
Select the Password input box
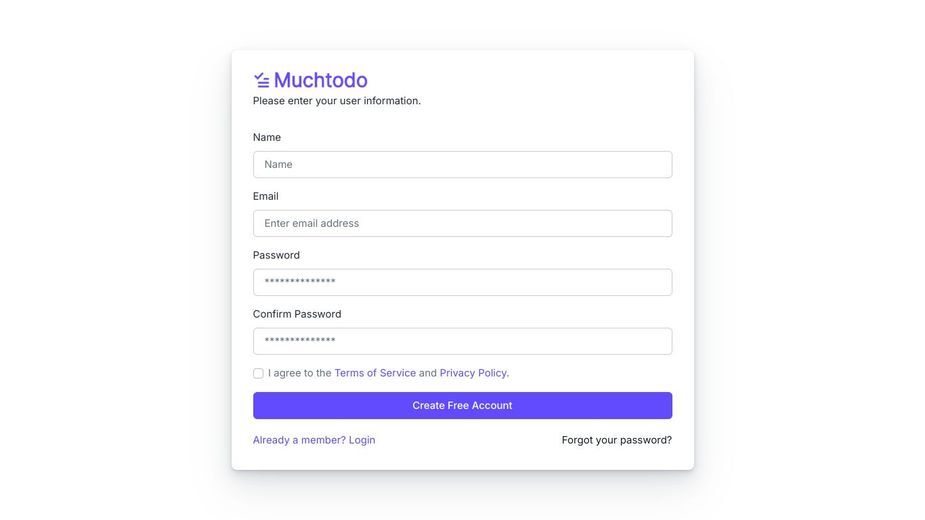pos(462,282)
